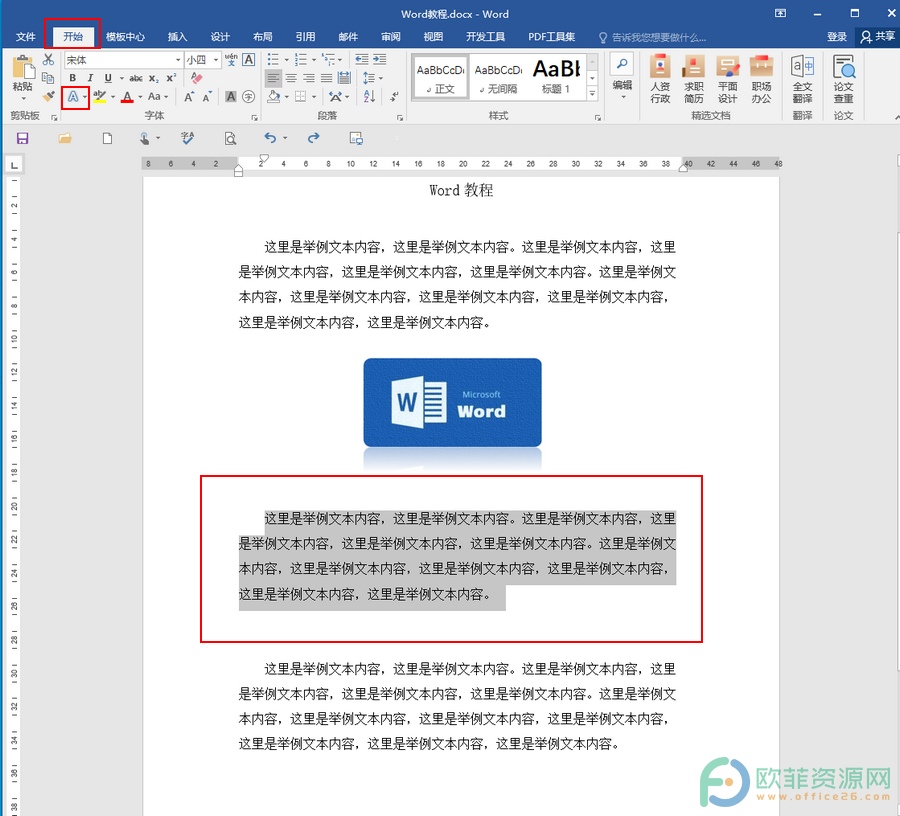Apply the red font color
900x816 pixels.
[x=127, y=96]
